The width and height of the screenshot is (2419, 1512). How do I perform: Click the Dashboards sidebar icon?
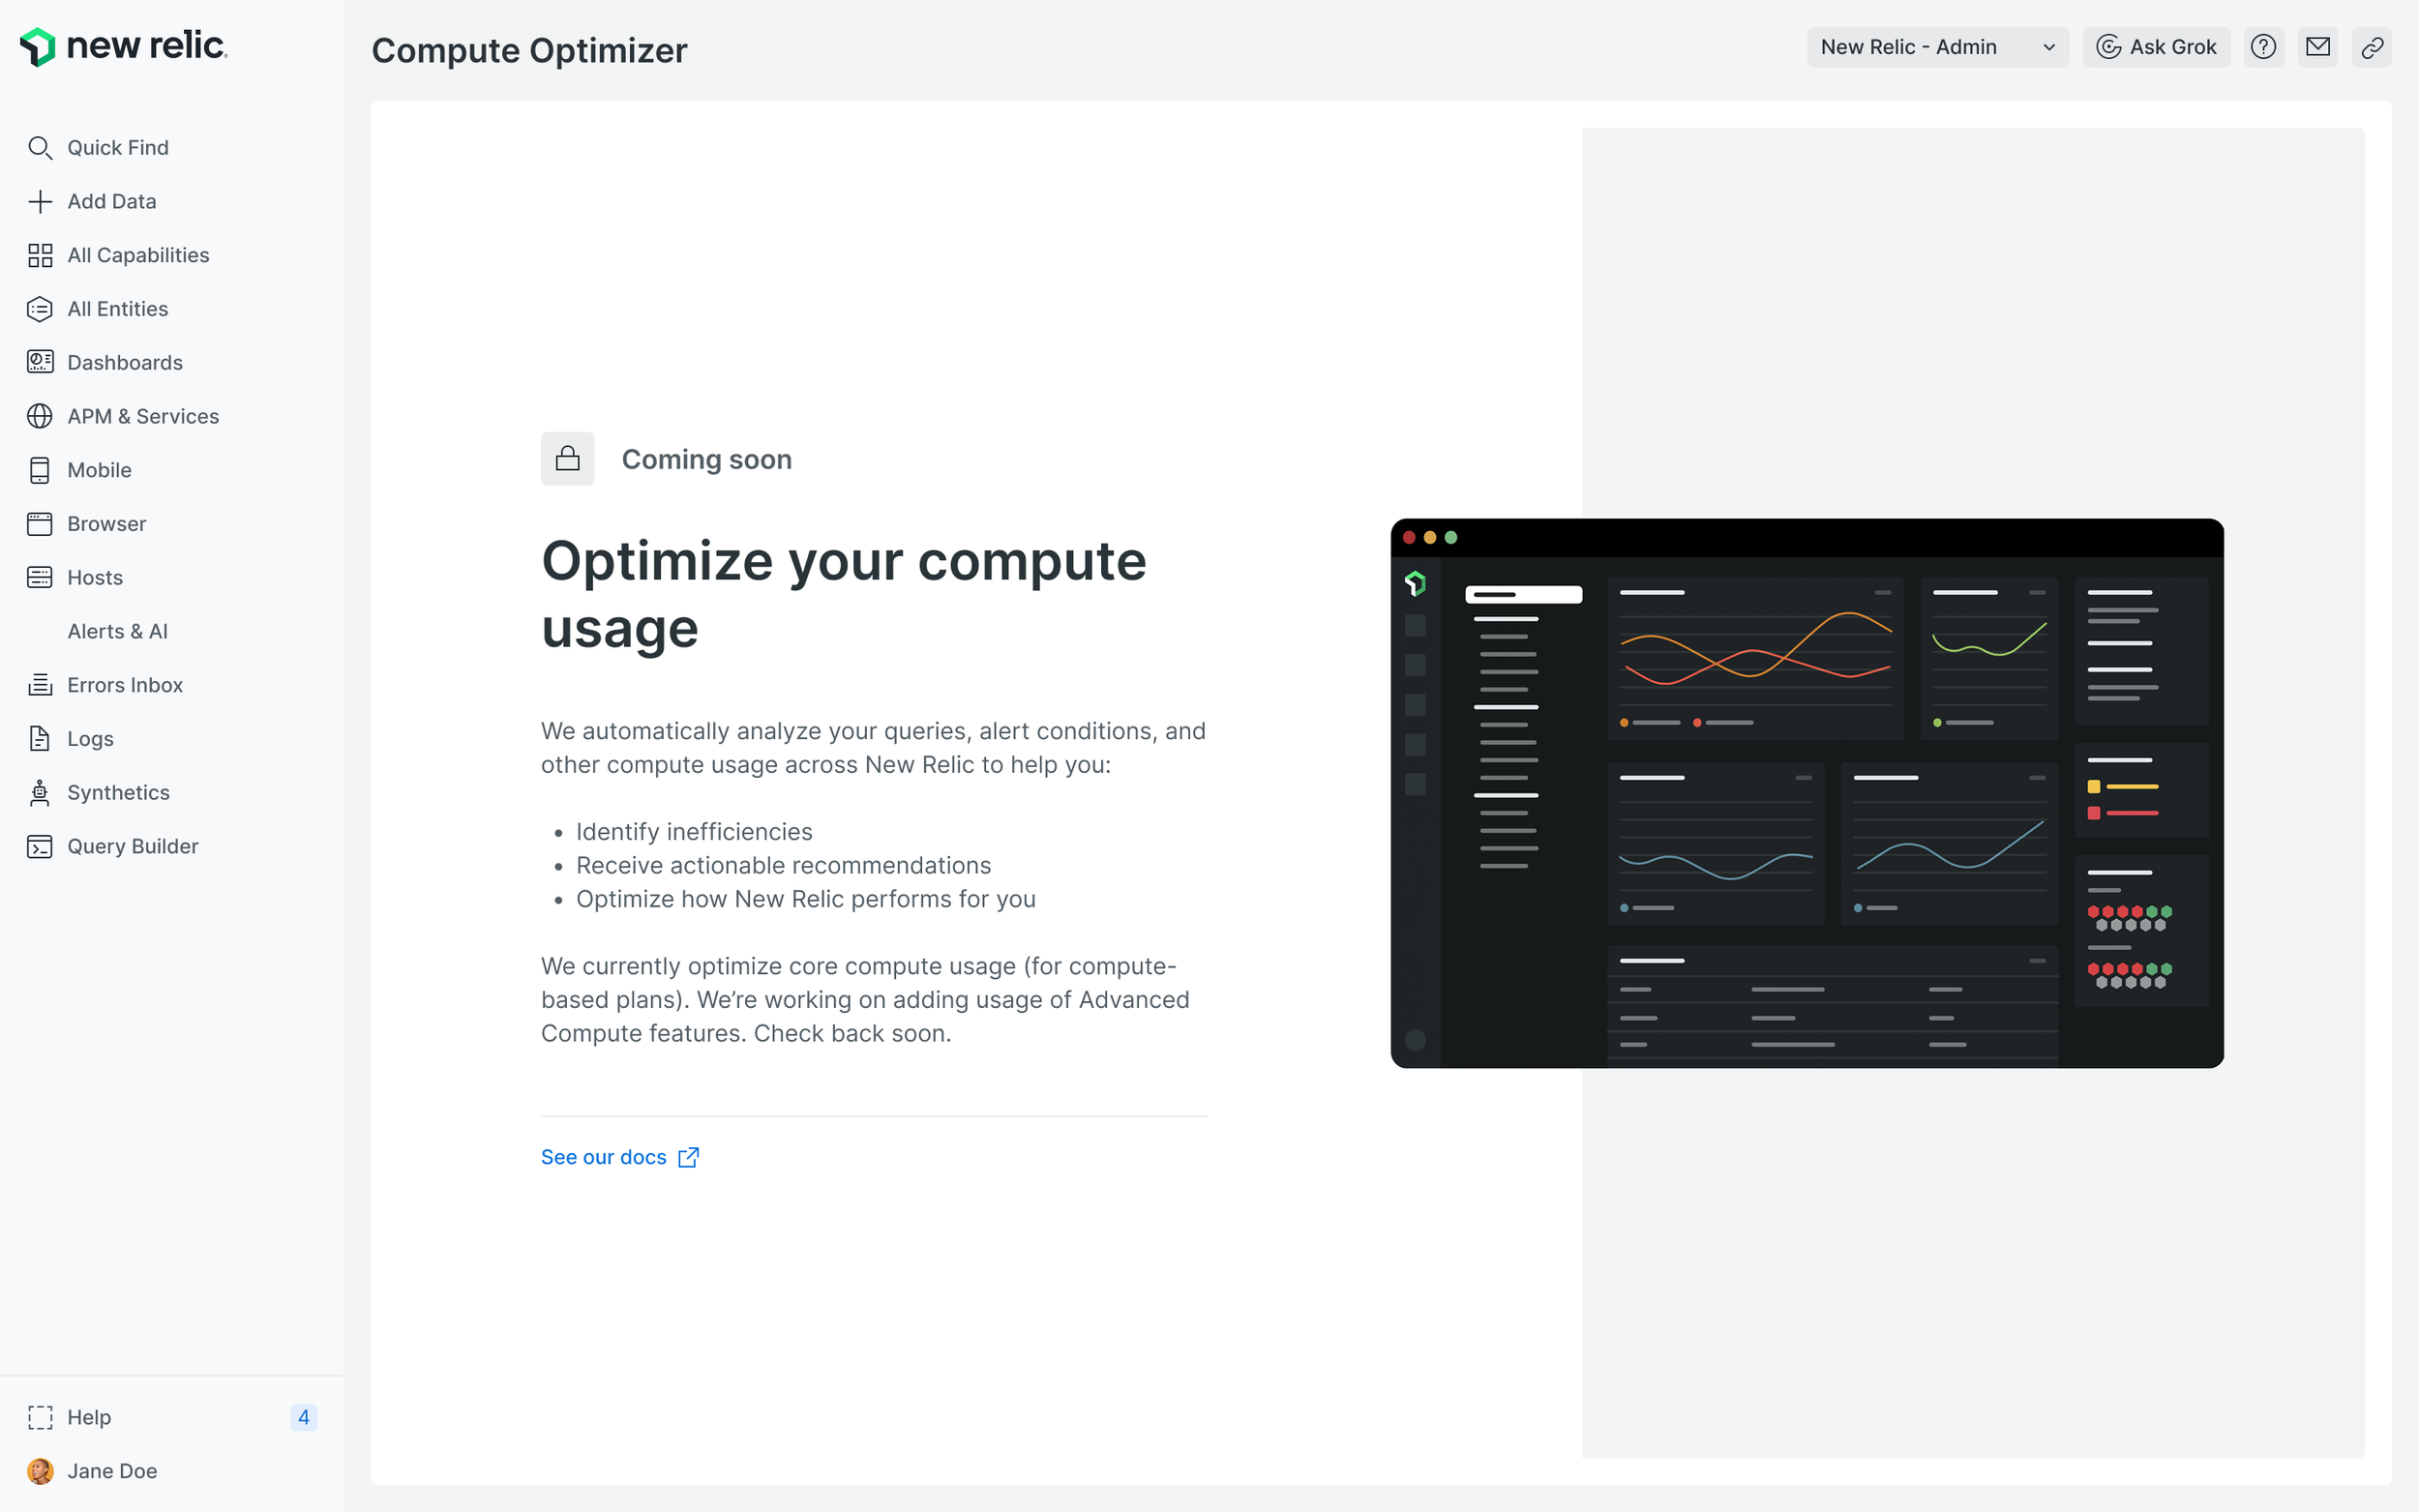coord(40,363)
